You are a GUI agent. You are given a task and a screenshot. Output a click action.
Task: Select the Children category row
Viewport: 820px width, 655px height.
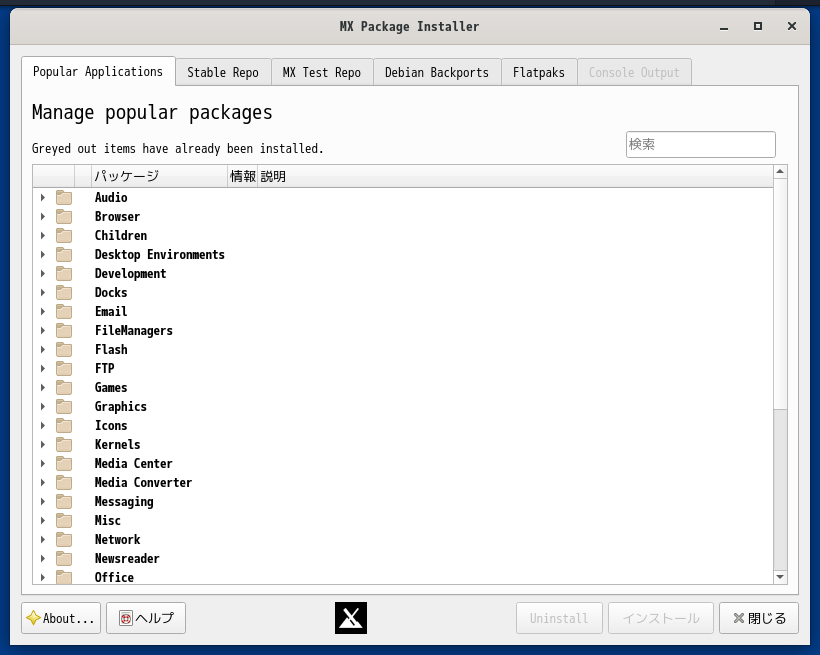click(403, 235)
